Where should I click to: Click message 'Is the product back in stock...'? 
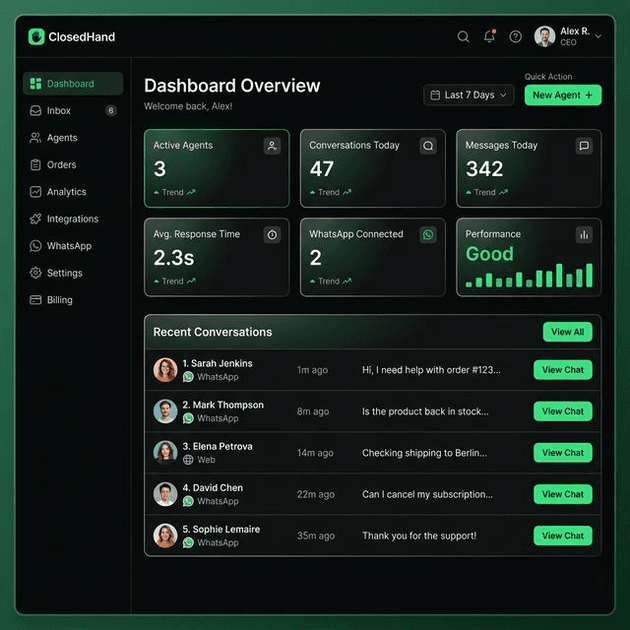coord(425,411)
